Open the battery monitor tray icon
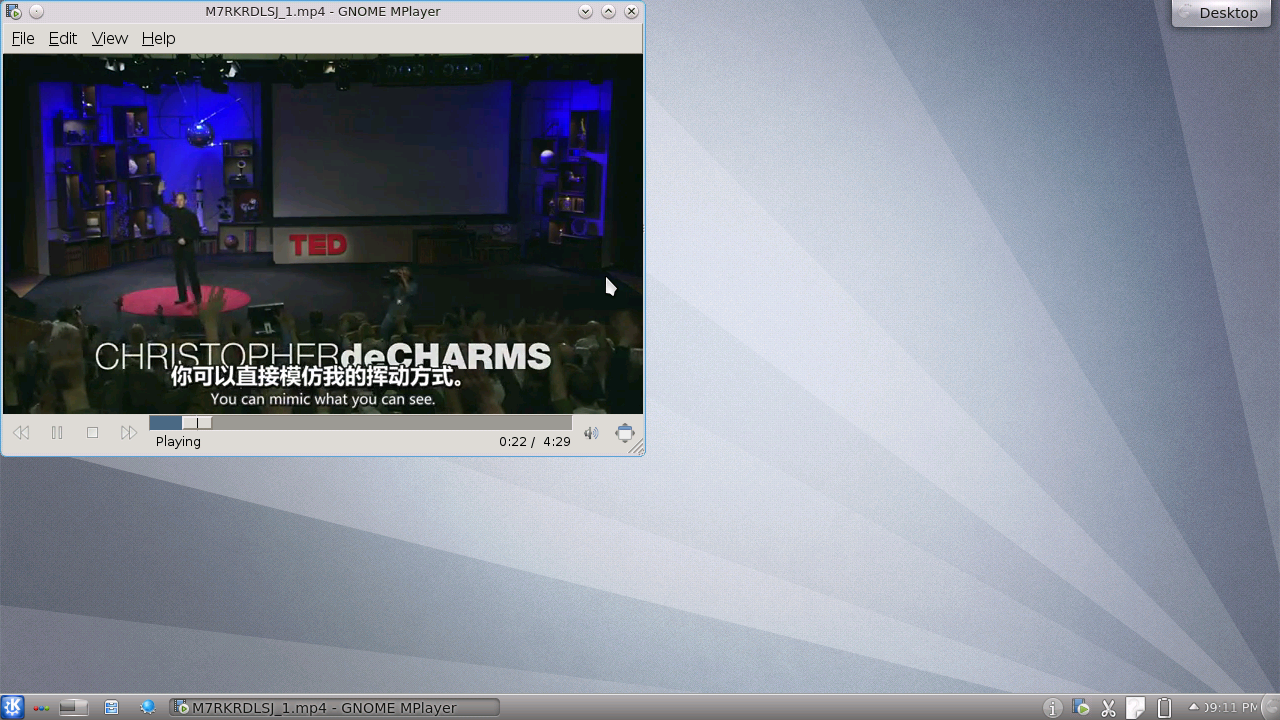Viewport: 1280px width, 720px height. click(x=1163, y=708)
